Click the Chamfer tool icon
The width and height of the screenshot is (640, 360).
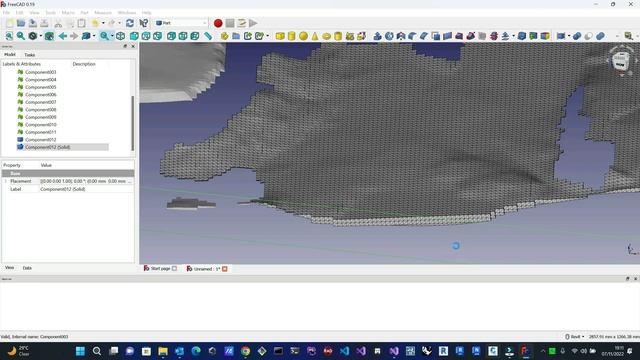(x=424, y=36)
